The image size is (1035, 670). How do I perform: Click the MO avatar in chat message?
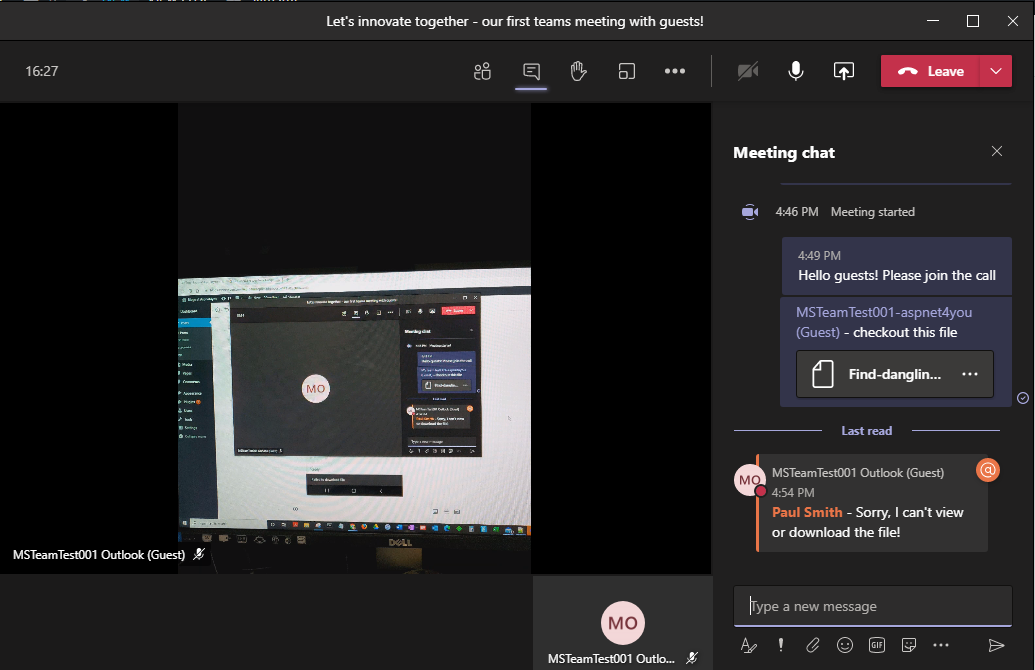click(x=749, y=480)
